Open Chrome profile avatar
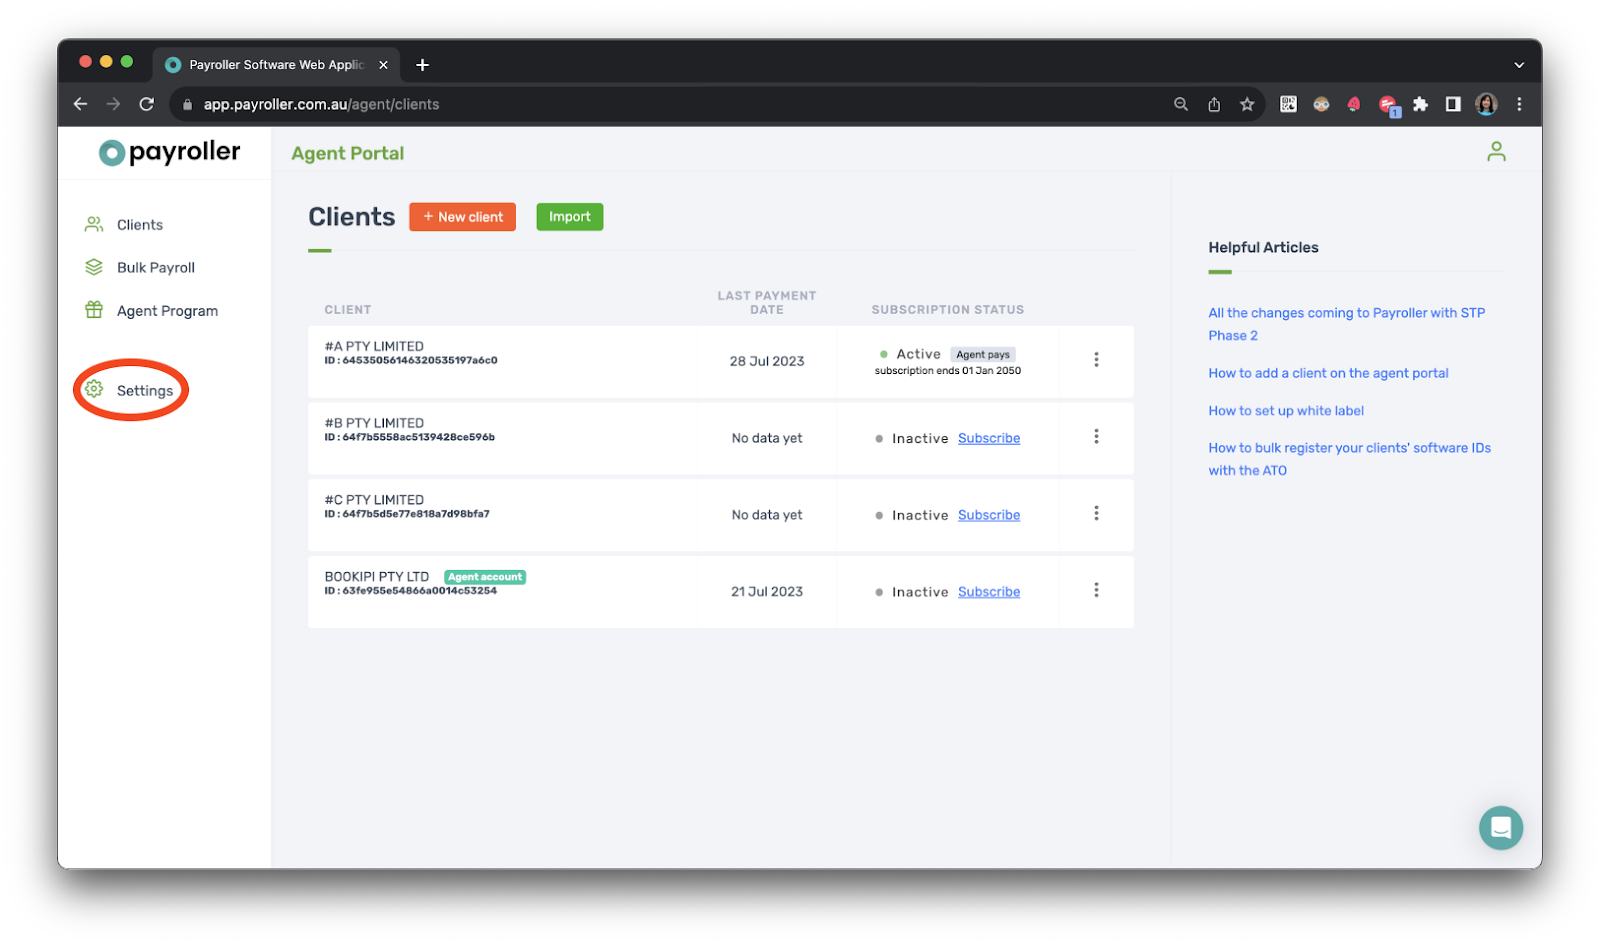 point(1486,104)
